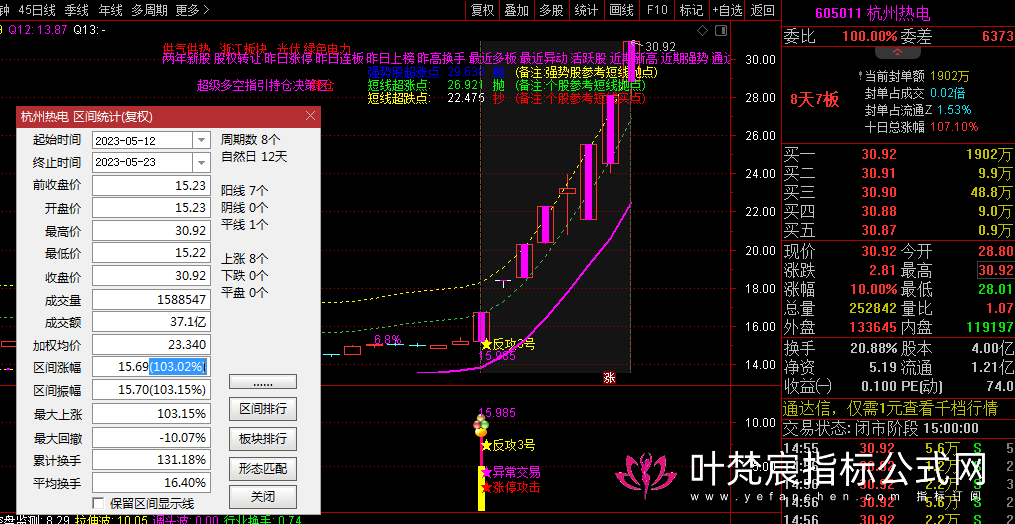Click the 板块排行 button
This screenshot has width=1015, height=524.
coord(263,439)
